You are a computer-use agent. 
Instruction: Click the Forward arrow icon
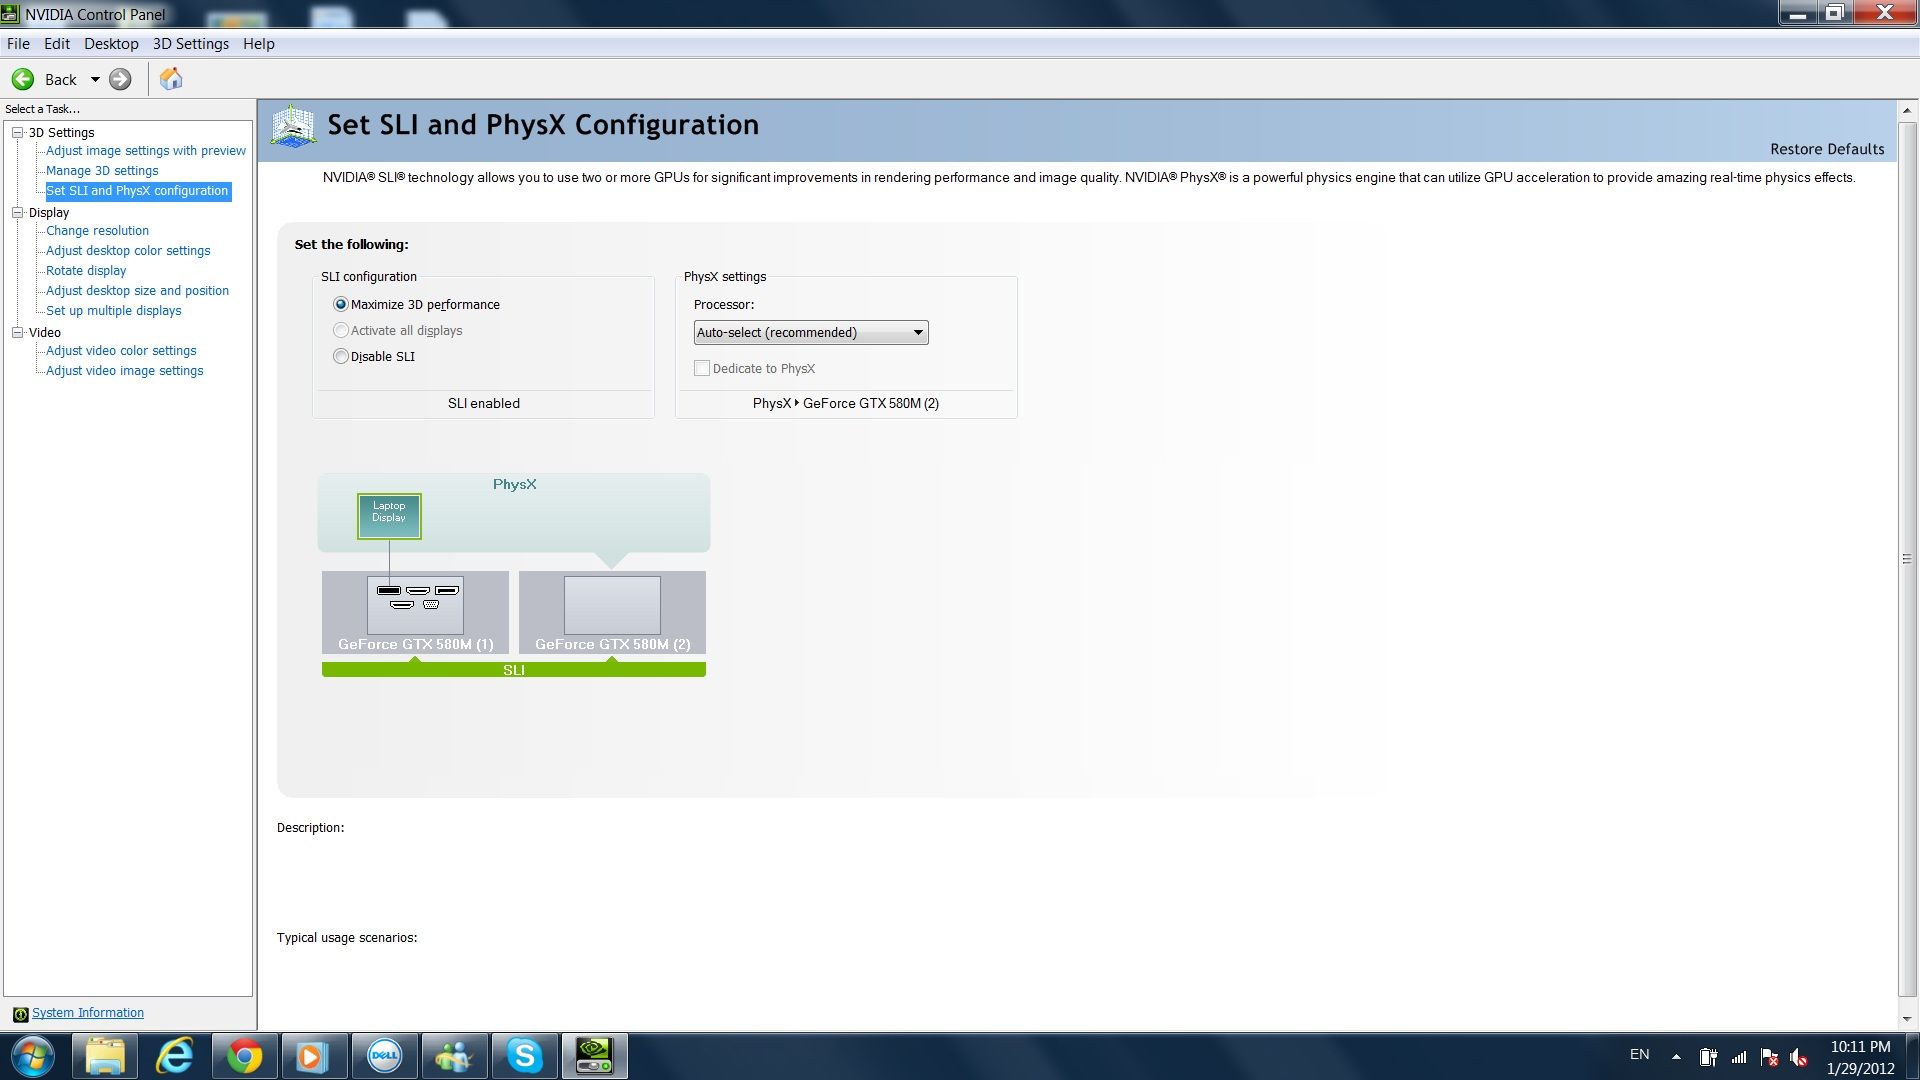[120, 79]
